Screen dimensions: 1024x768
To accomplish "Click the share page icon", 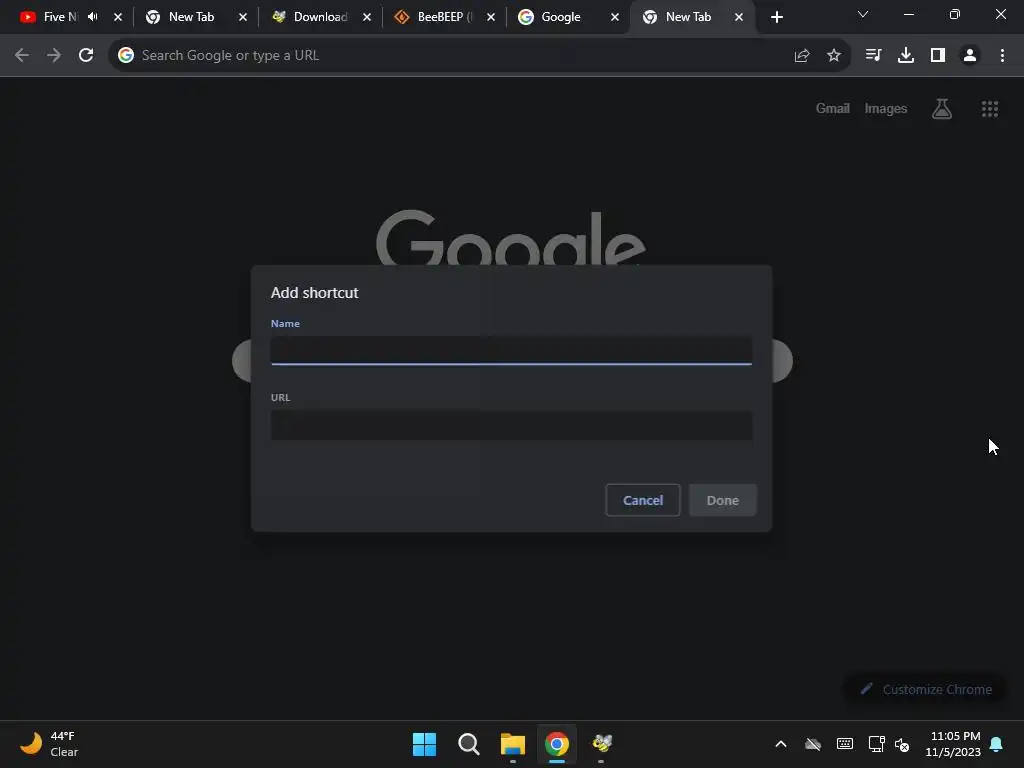I will coord(802,56).
